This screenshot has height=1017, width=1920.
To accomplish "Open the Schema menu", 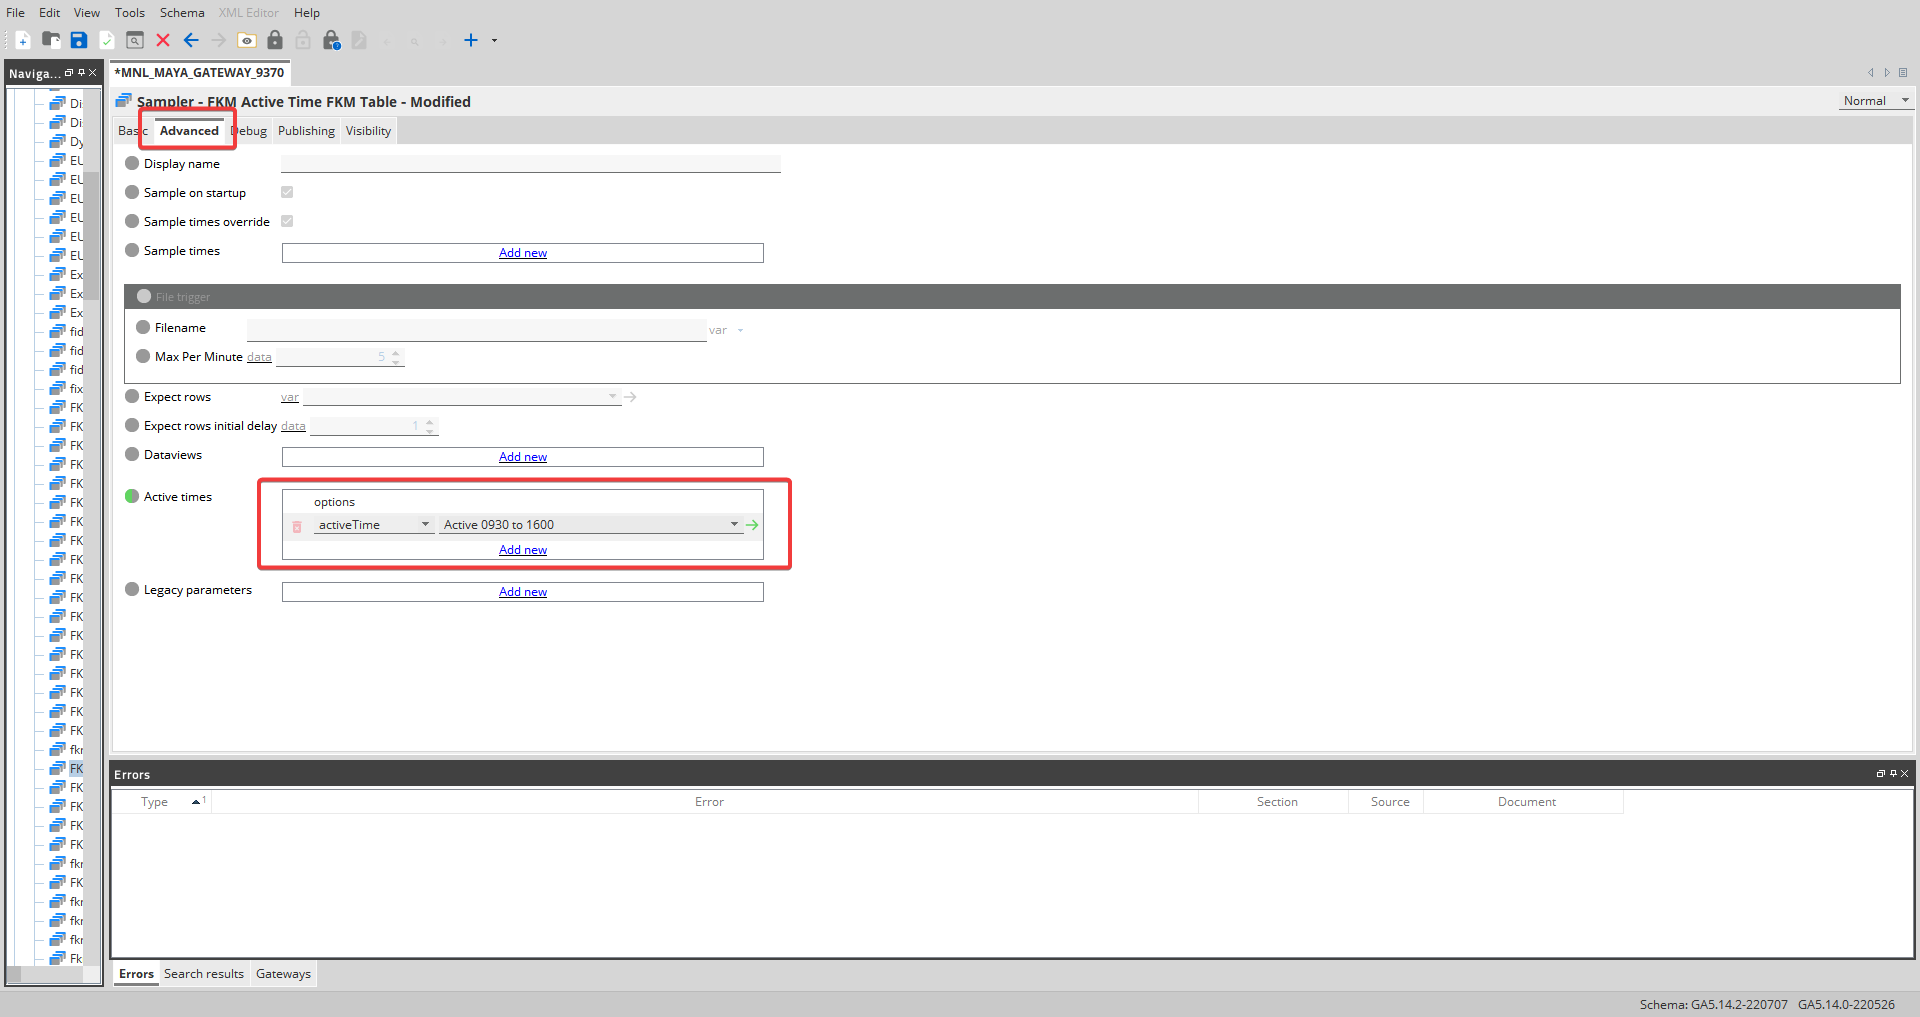I will 181,12.
